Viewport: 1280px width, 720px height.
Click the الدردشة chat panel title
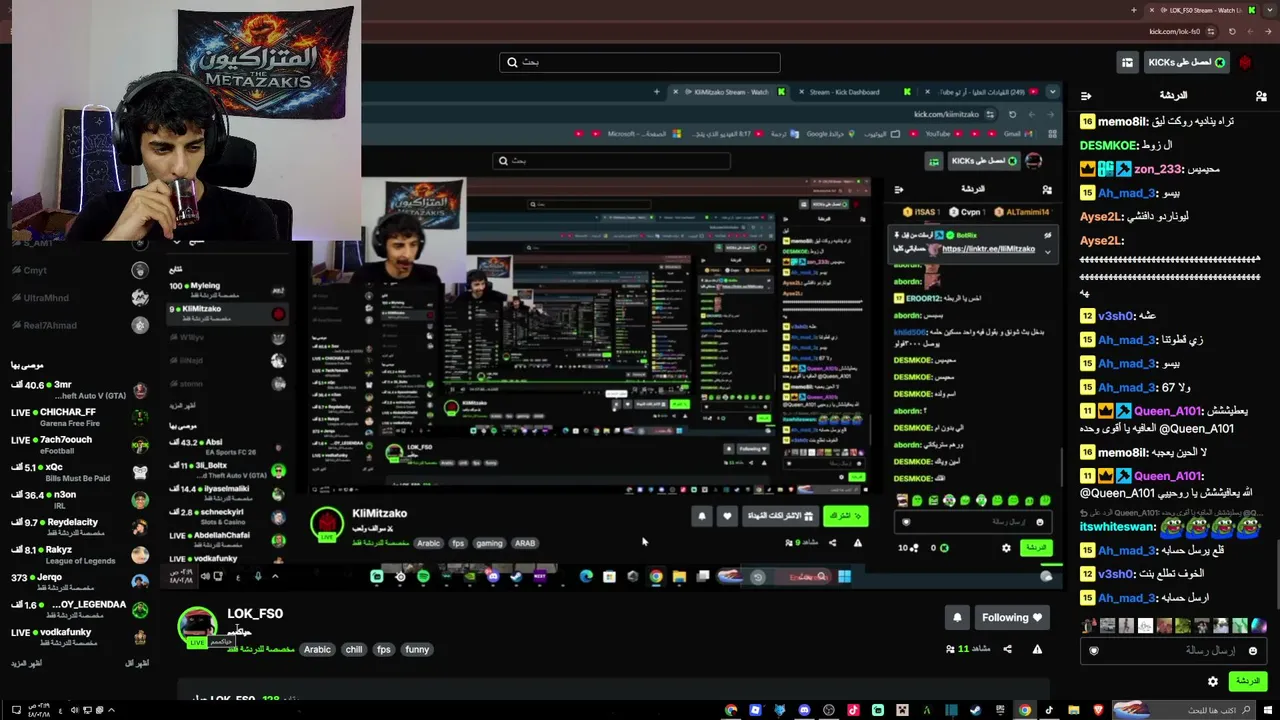[1173, 96]
